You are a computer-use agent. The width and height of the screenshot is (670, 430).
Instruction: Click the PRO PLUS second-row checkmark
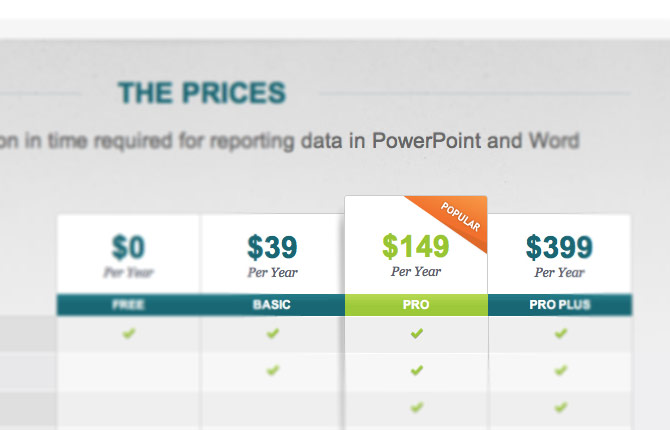point(561,370)
